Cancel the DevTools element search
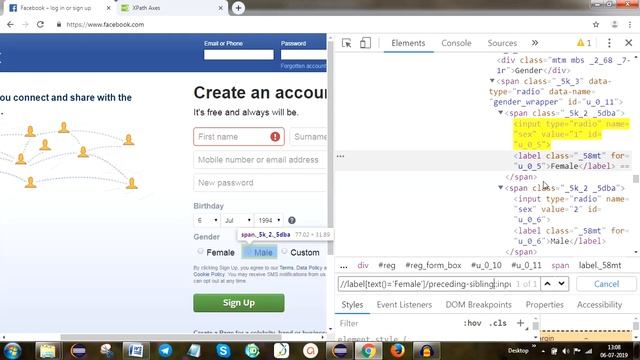The width and height of the screenshot is (640, 360). [606, 284]
